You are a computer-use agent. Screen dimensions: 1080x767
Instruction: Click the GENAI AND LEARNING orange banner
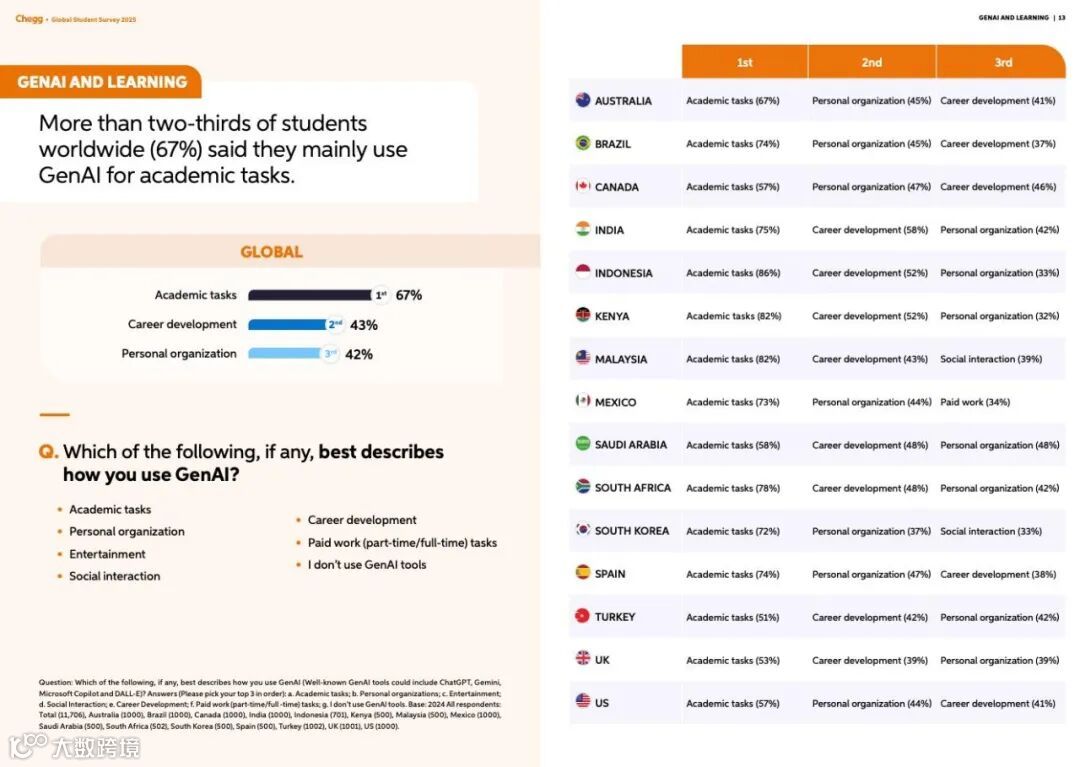click(x=102, y=82)
